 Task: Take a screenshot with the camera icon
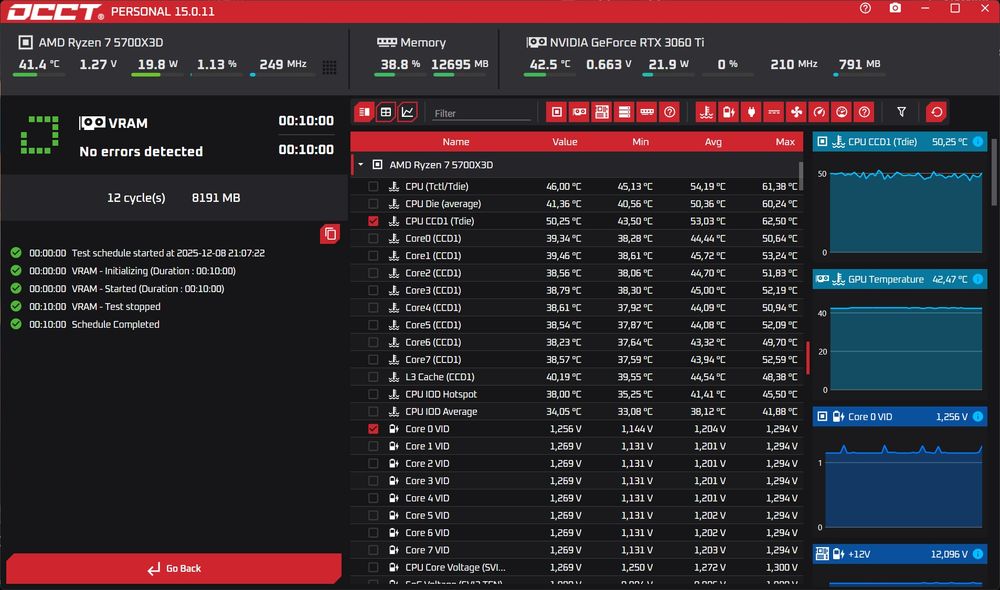click(x=895, y=8)
